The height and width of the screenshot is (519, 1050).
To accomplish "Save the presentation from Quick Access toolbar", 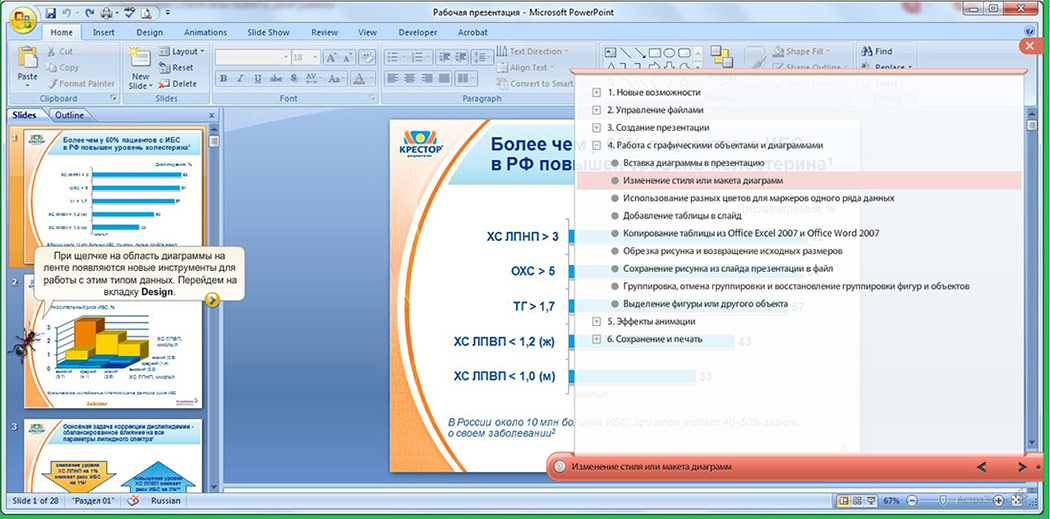I will point(50,14).
